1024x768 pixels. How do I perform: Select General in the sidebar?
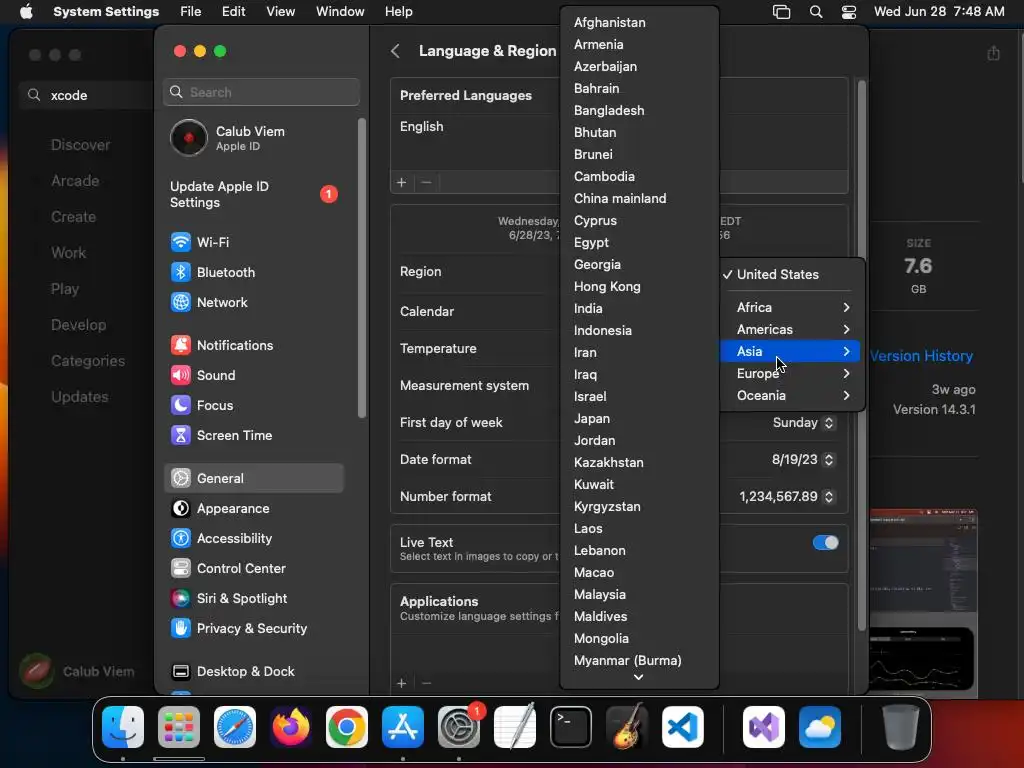coord(253,479)
